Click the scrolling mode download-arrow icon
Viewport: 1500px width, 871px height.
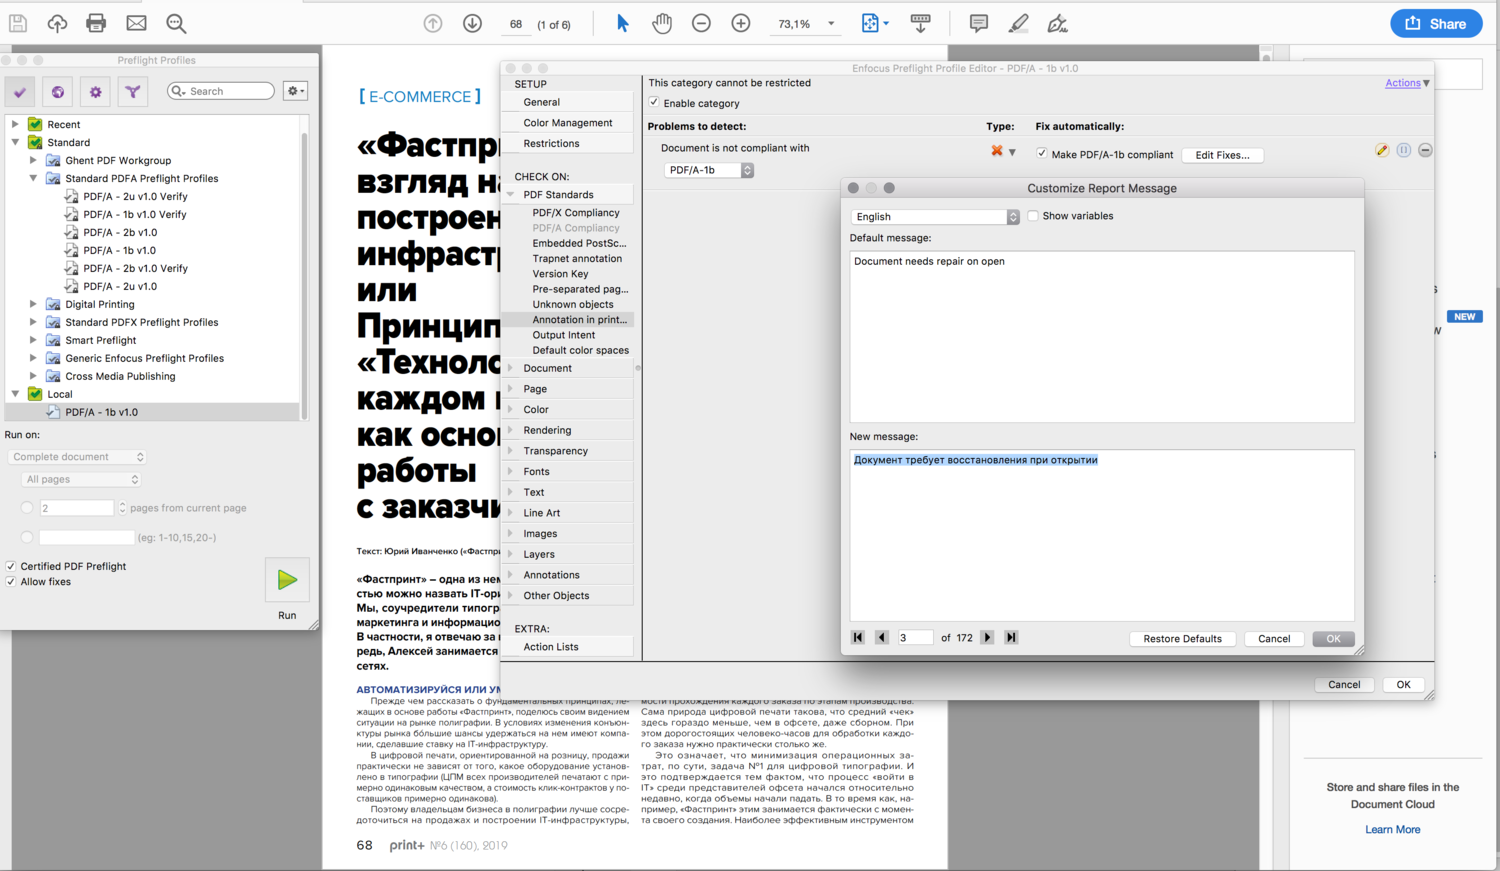920,23
